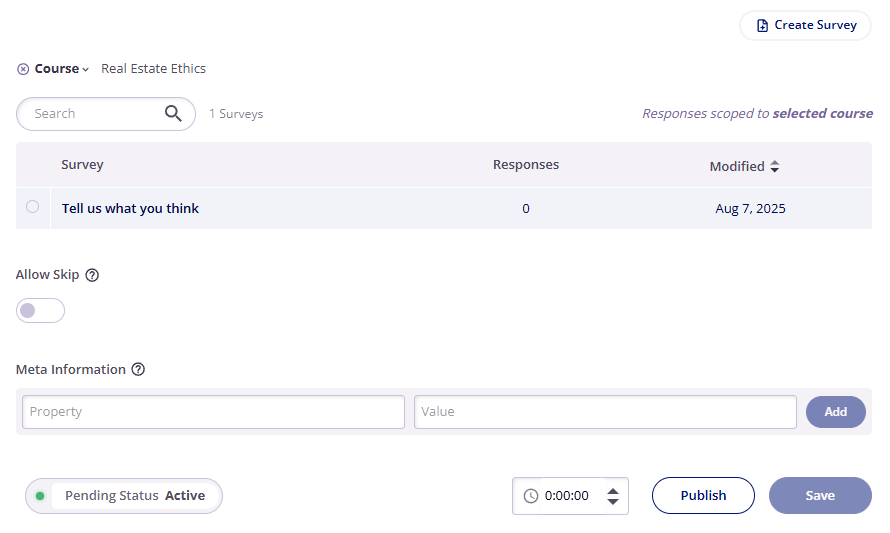Click the green Pending Status indicator dot

click(40, 496)
